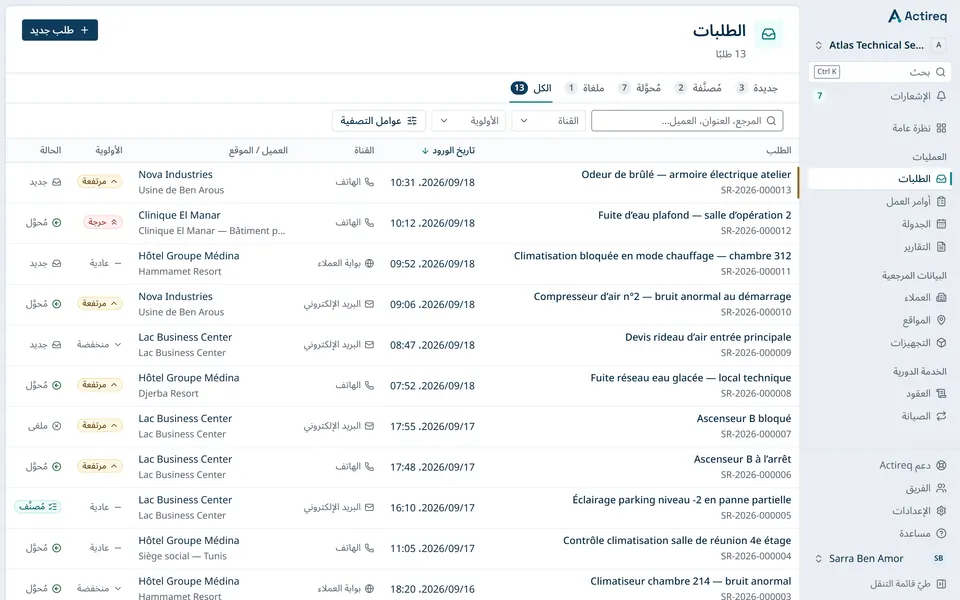Click reference SR-2026-000004

pos(756,556)
